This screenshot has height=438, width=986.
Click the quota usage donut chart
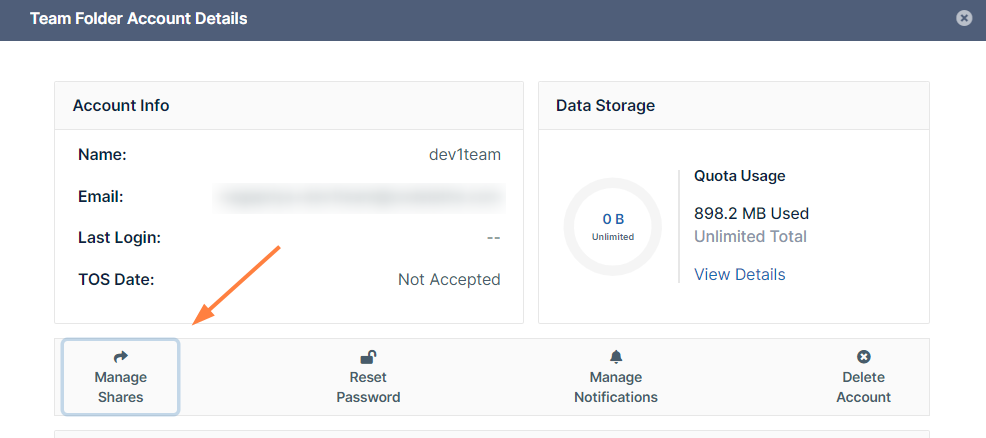tap(612, 226)
